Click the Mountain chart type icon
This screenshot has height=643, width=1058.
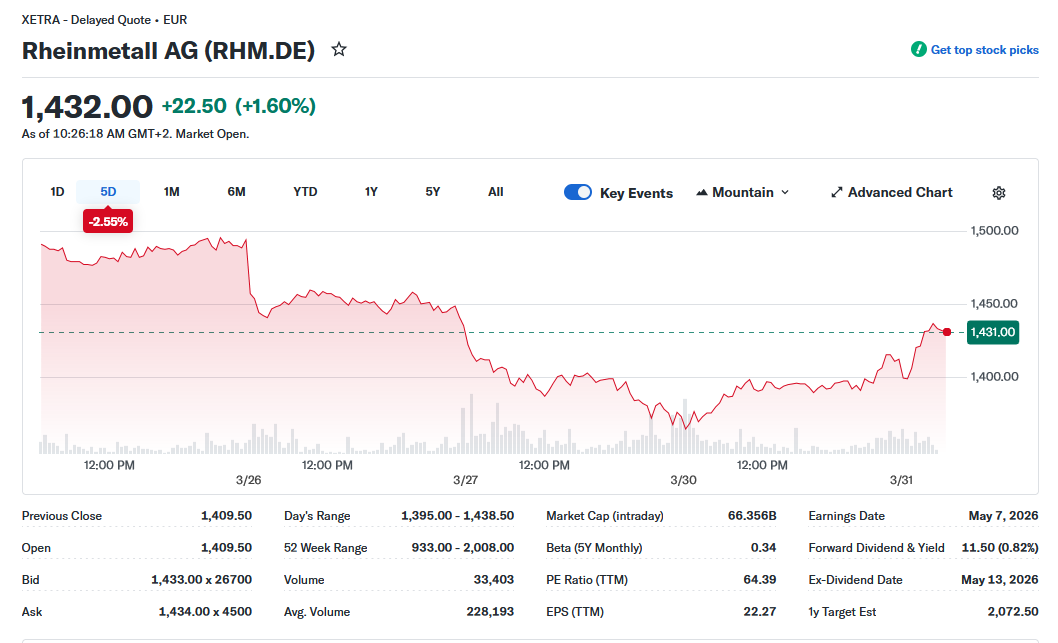click(x=702, y=192)
